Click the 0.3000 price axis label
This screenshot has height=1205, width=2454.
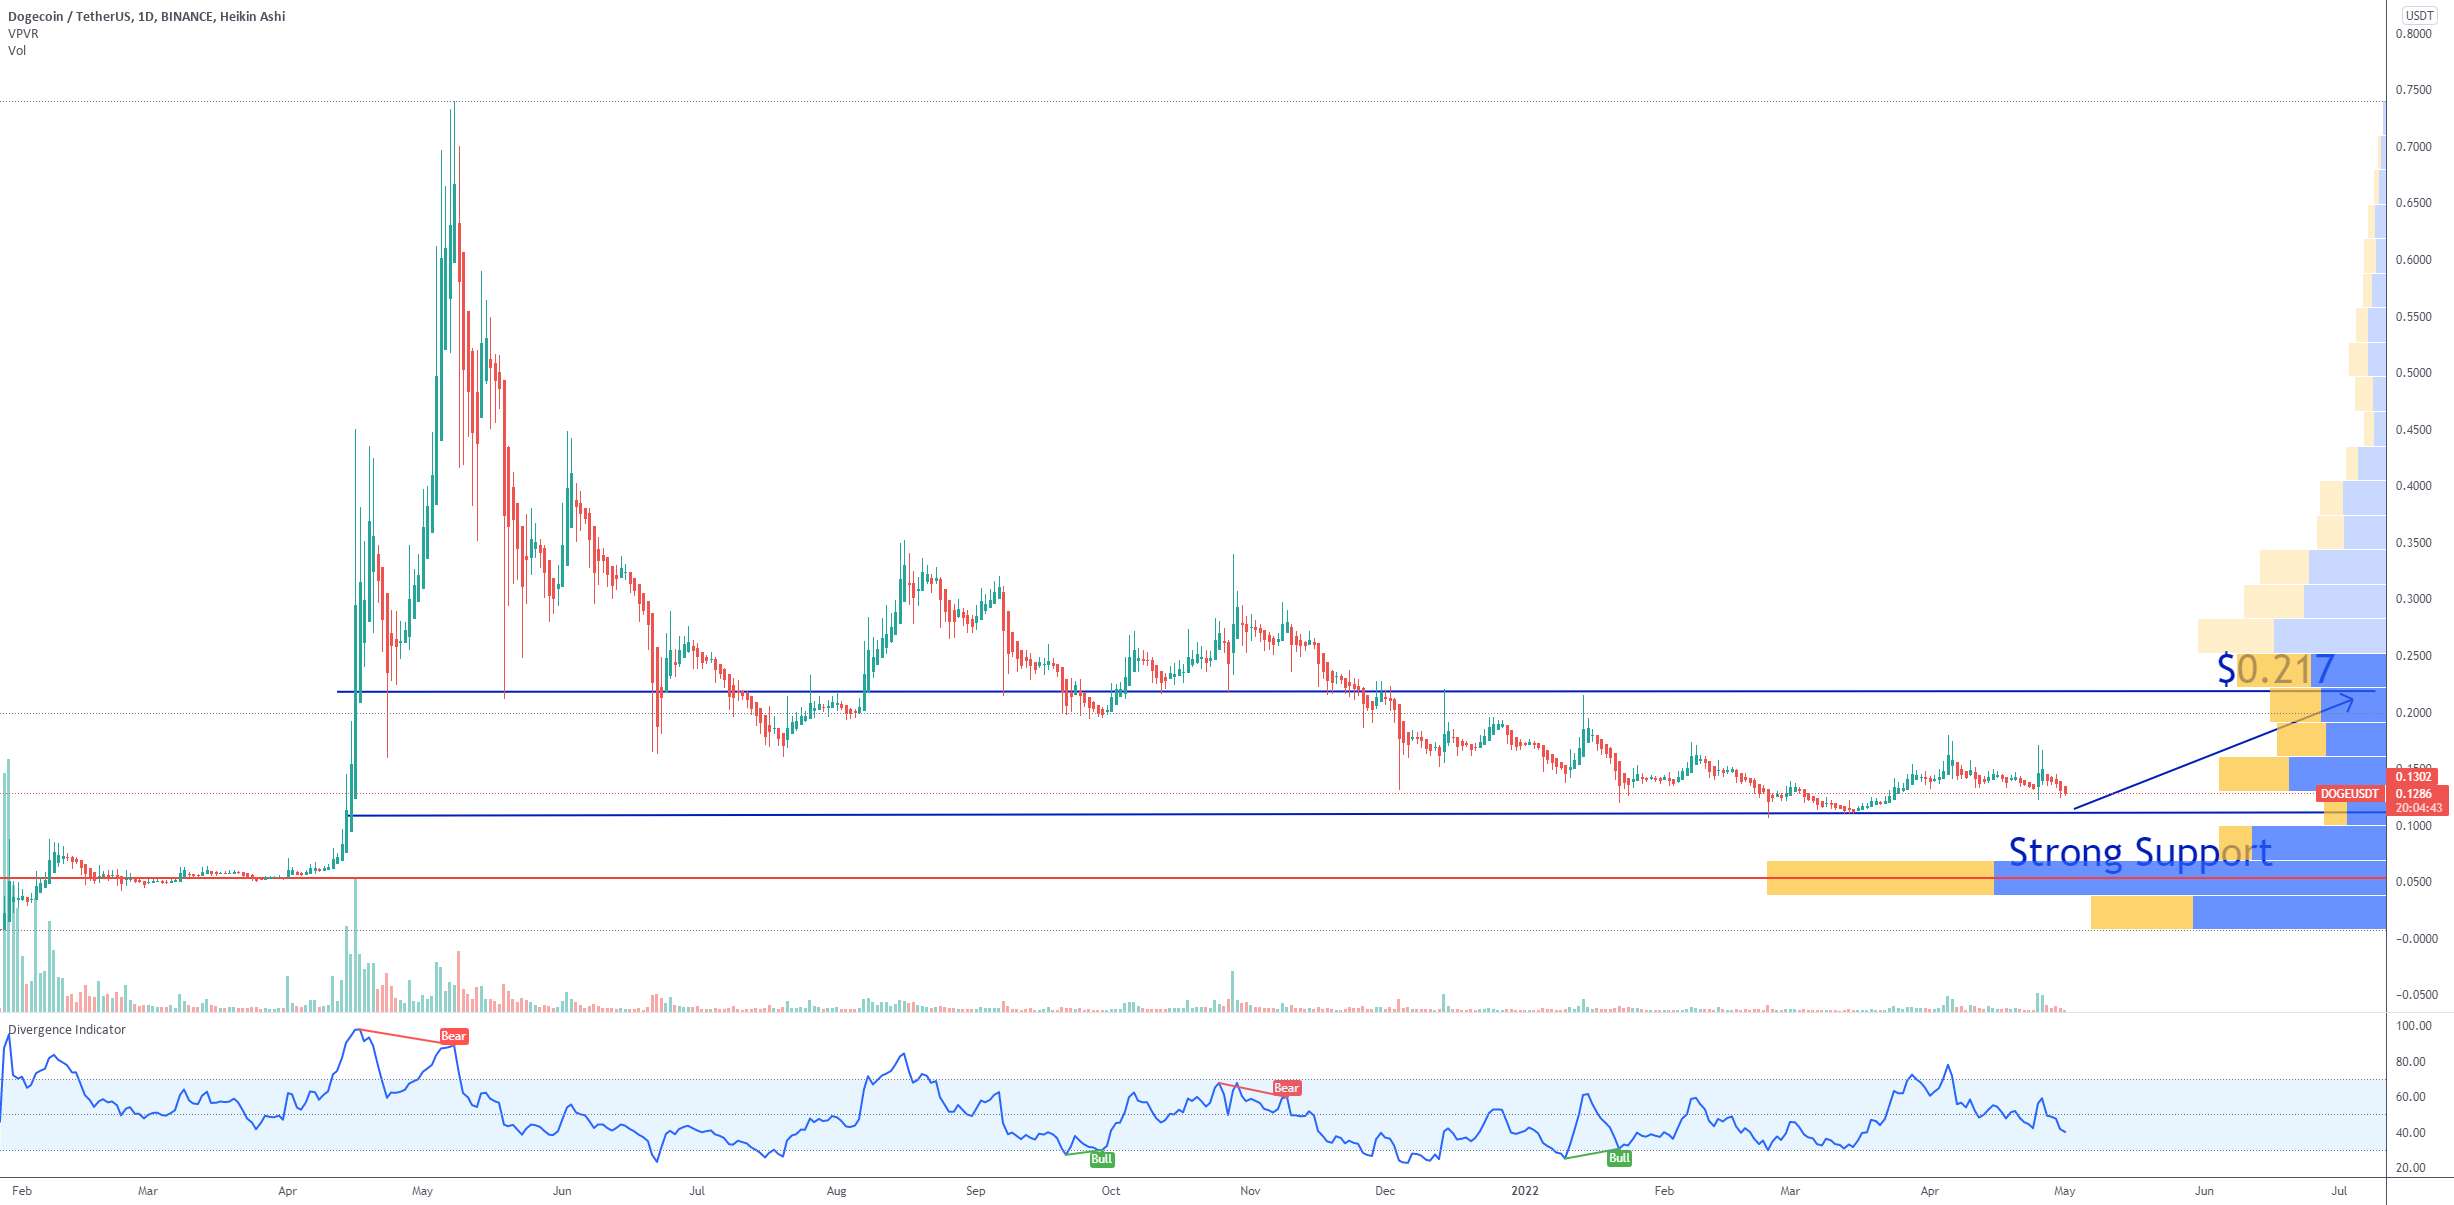click(2413, 599)
